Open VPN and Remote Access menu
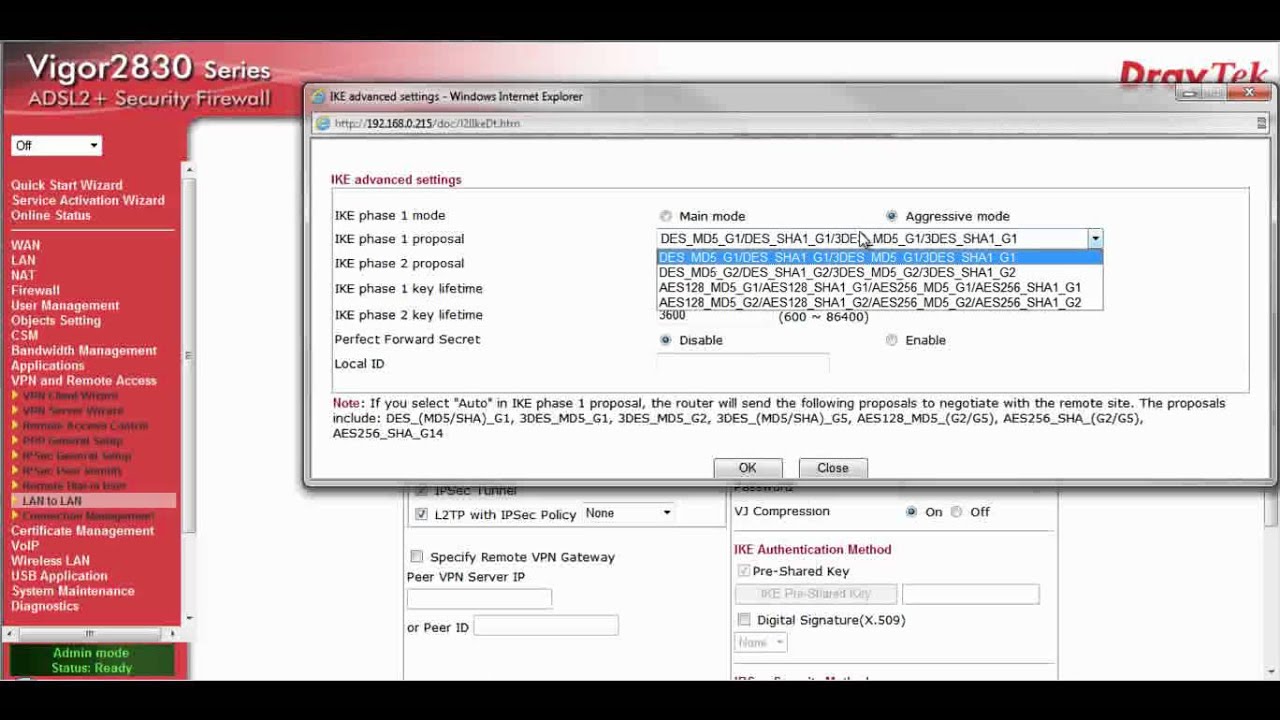The image size is (1280, 720). (x=84, y=380)
